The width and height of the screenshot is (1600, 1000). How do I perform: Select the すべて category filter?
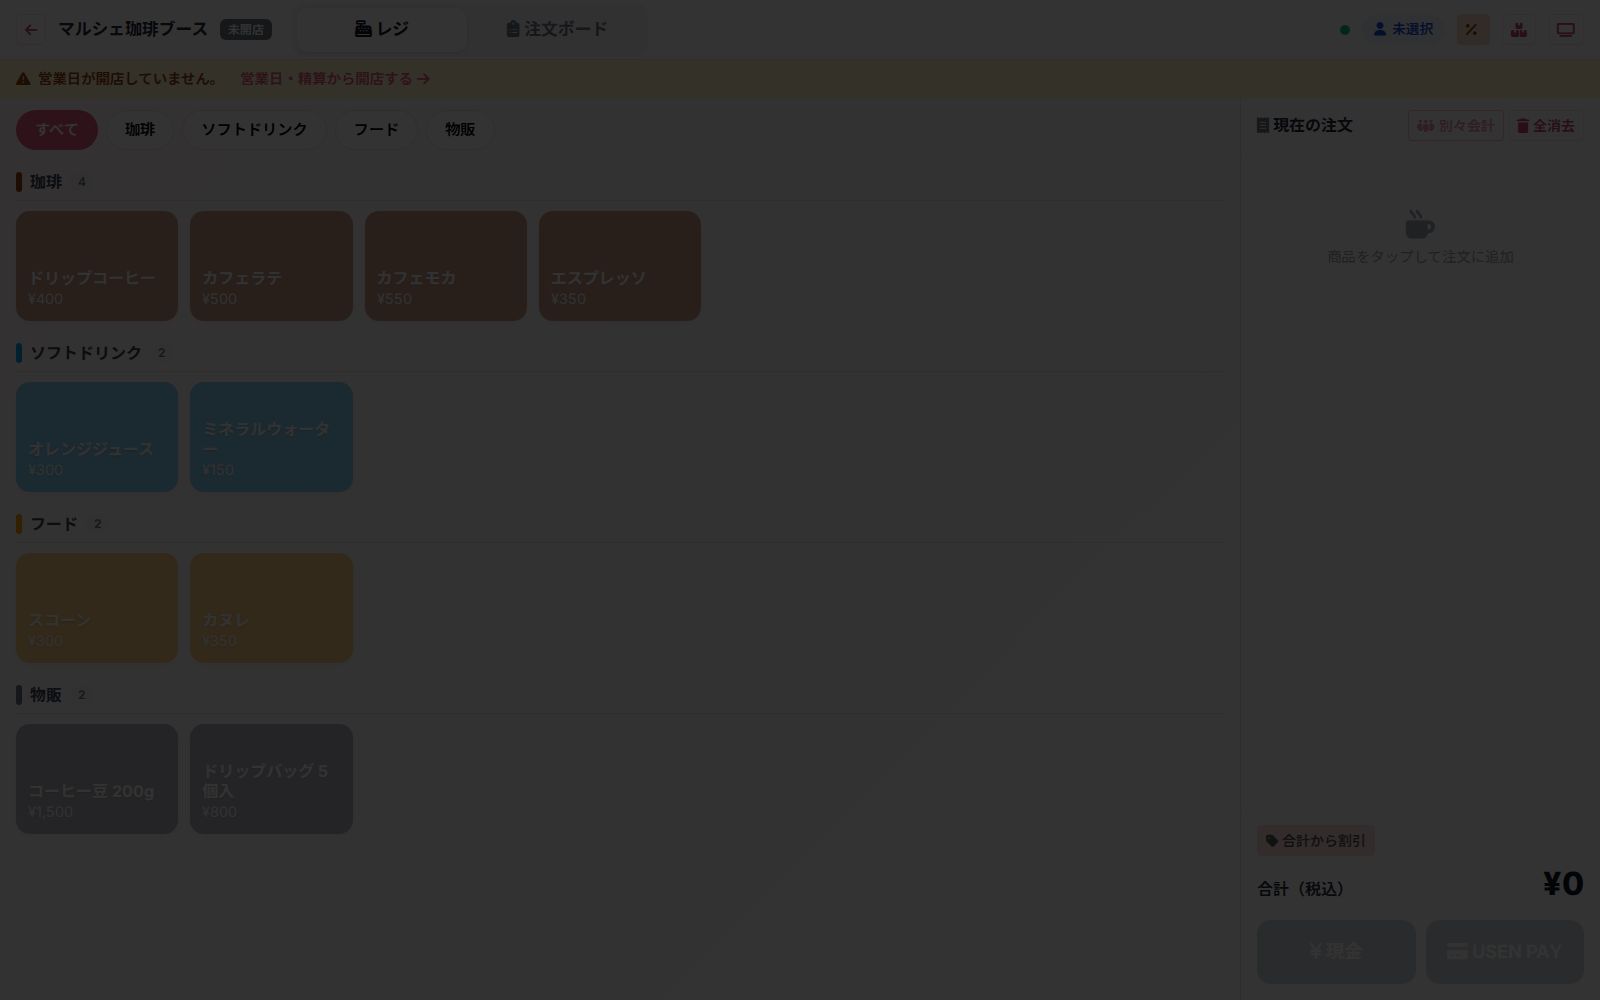(x=57, y=130)
